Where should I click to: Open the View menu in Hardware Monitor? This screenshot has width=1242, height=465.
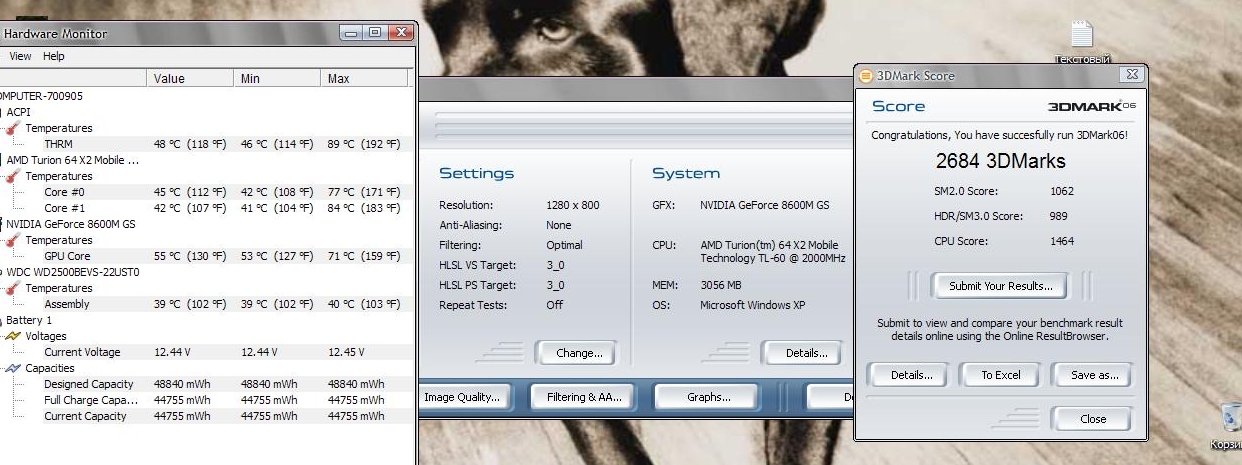pos(20,56)
